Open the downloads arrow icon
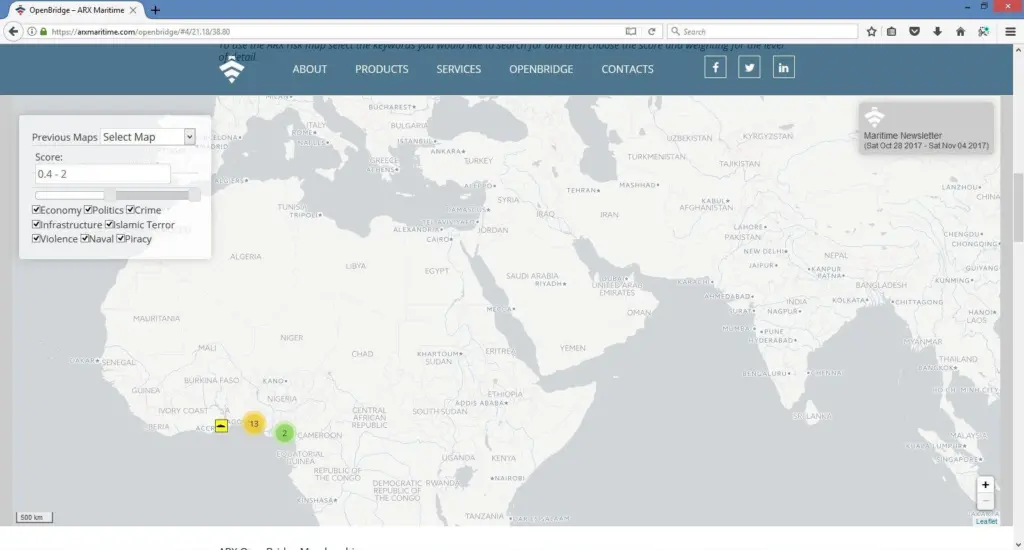Viewport: 1024px width, 550px height. click(937, 31)
